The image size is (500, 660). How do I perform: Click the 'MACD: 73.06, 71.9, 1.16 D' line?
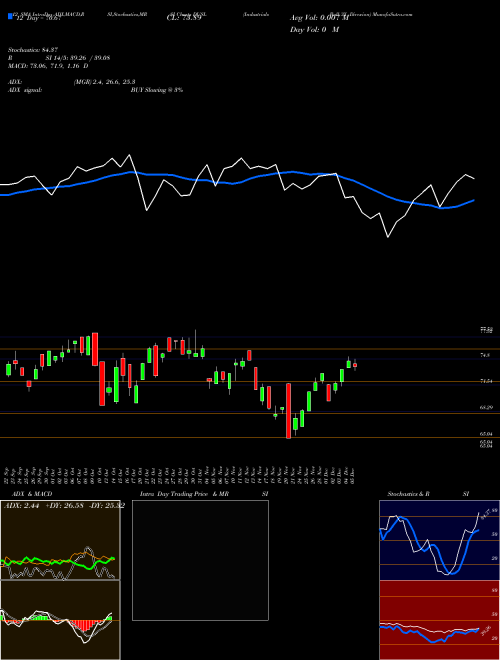[x=48, y=66]
